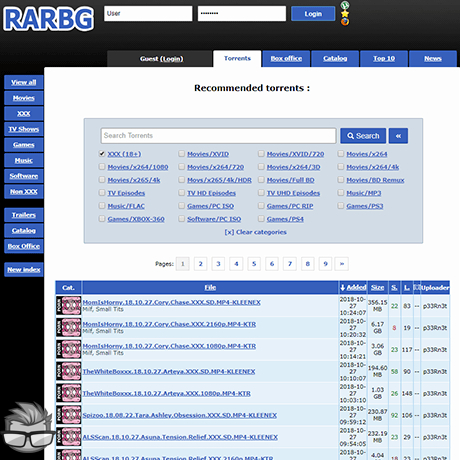Go to the Top 10 tab
This screenshot has width=460, height=460.
point(384,59)
